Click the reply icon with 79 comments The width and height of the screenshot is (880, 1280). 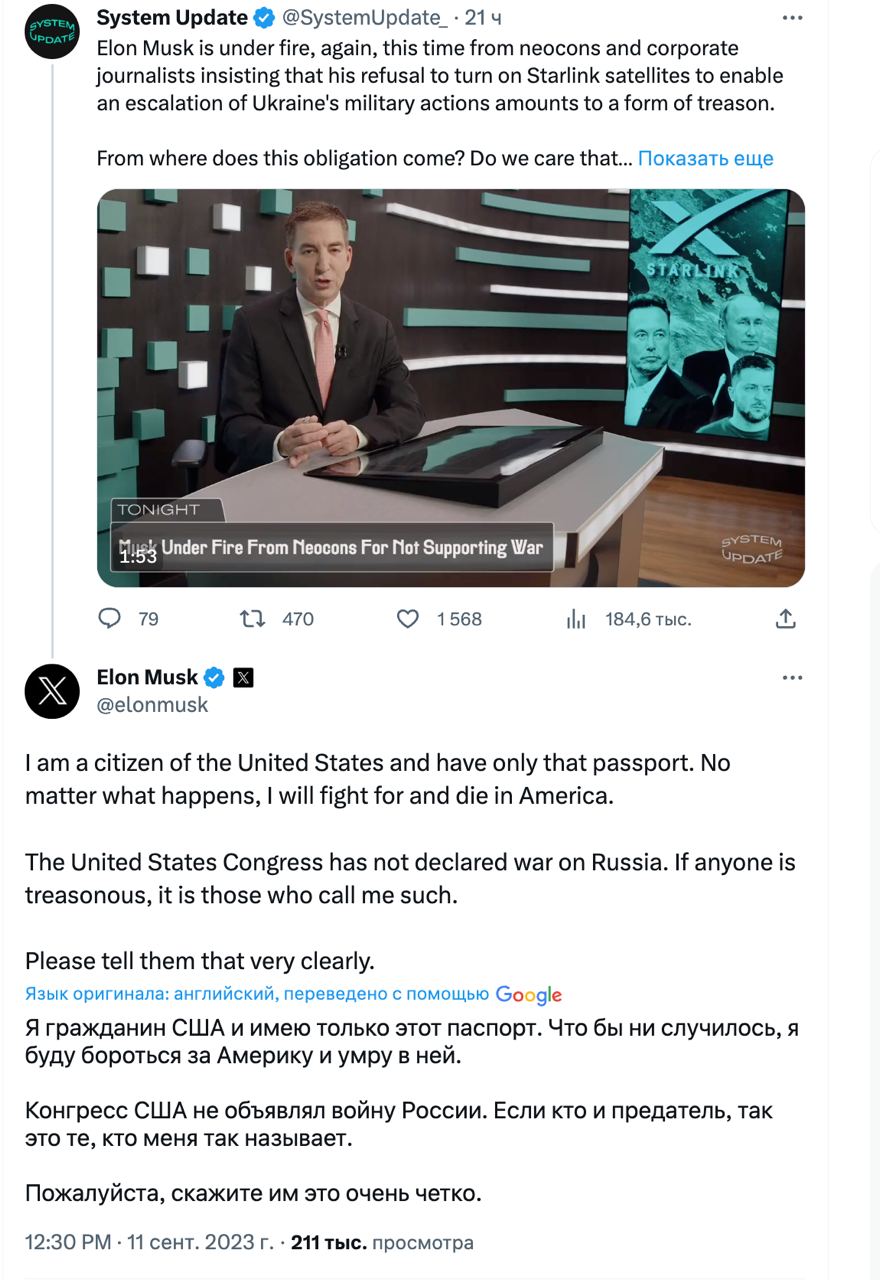click(x=109, y=619)
